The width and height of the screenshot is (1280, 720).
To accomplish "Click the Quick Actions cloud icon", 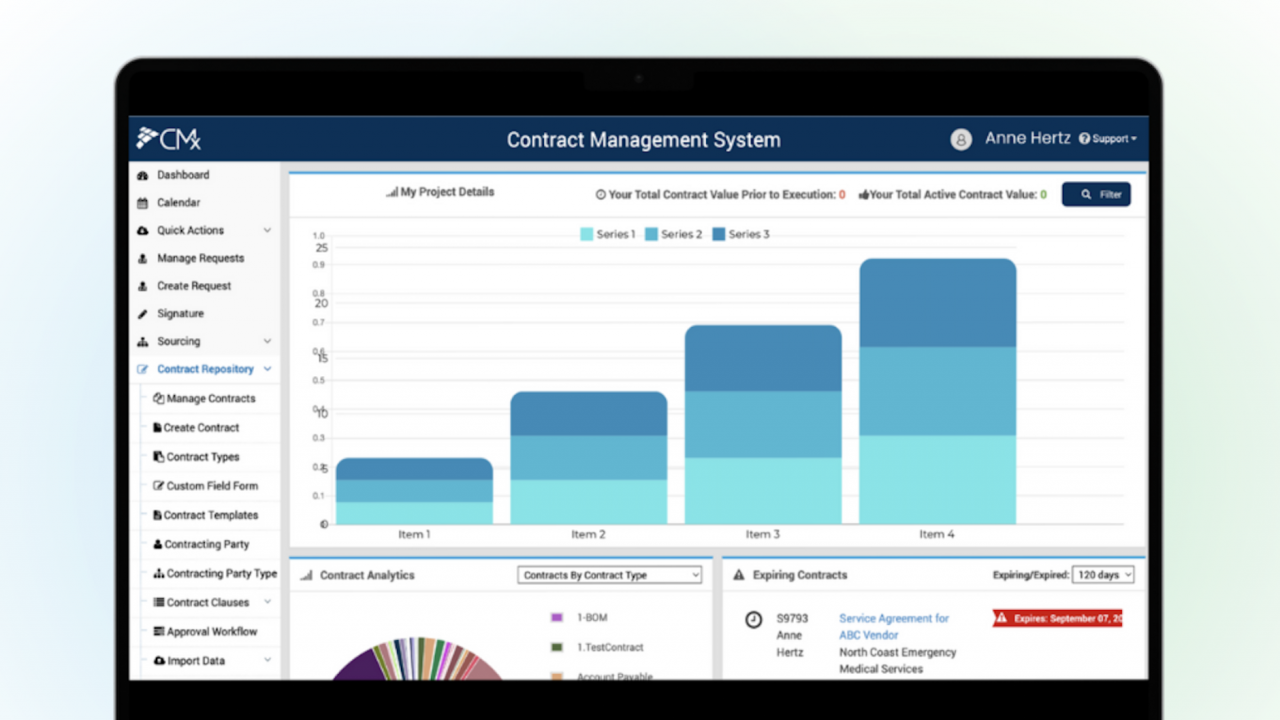I will (142, 230).
